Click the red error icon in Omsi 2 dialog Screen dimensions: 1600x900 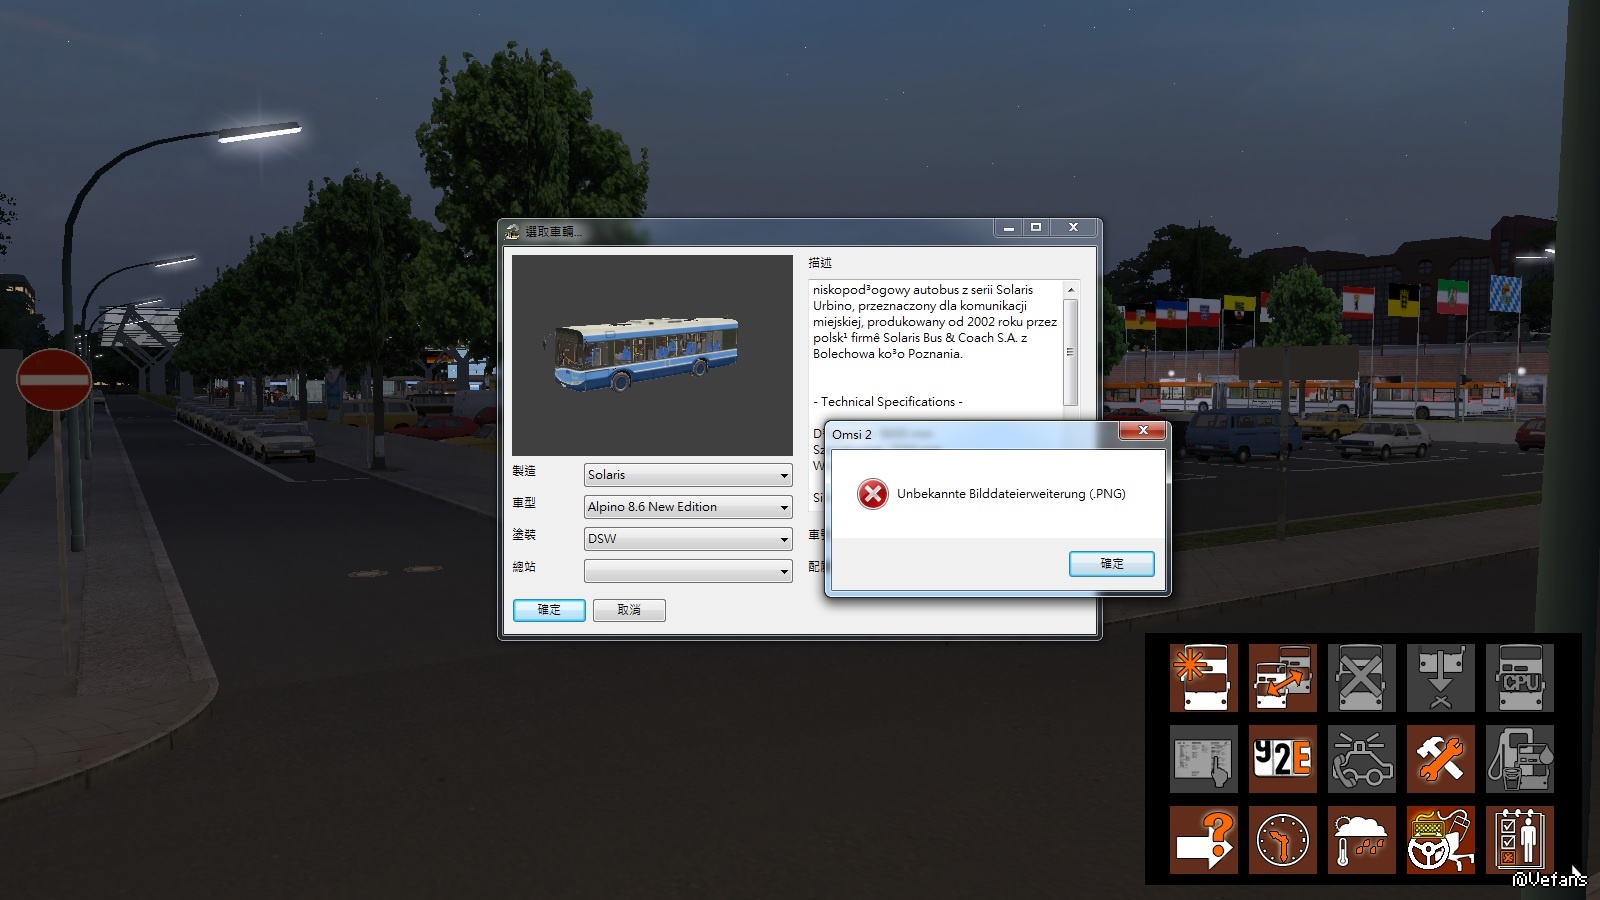(873, 494)
